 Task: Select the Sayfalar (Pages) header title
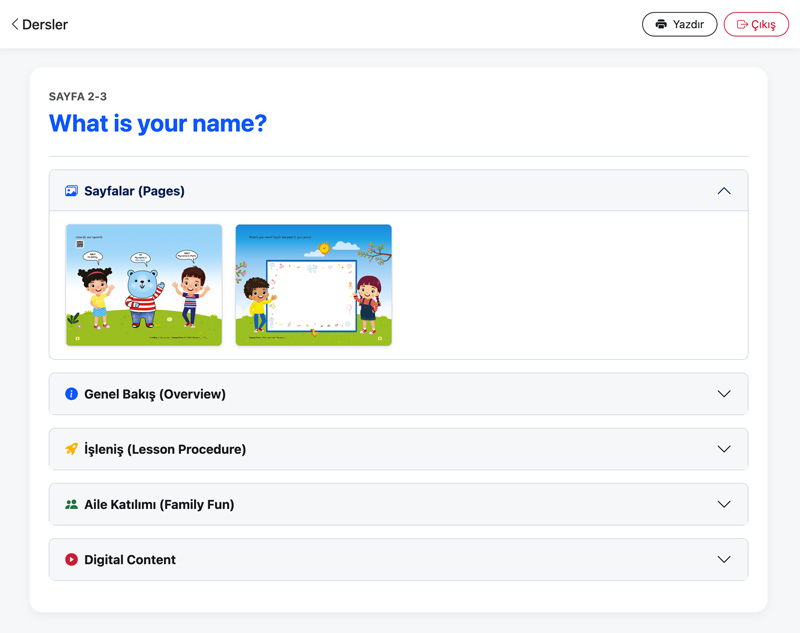134,191
